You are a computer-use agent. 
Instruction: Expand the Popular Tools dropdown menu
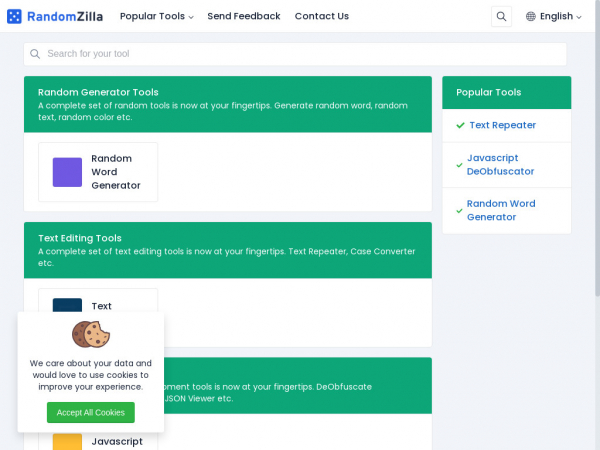pyautogui.click(x=157, y=16)
